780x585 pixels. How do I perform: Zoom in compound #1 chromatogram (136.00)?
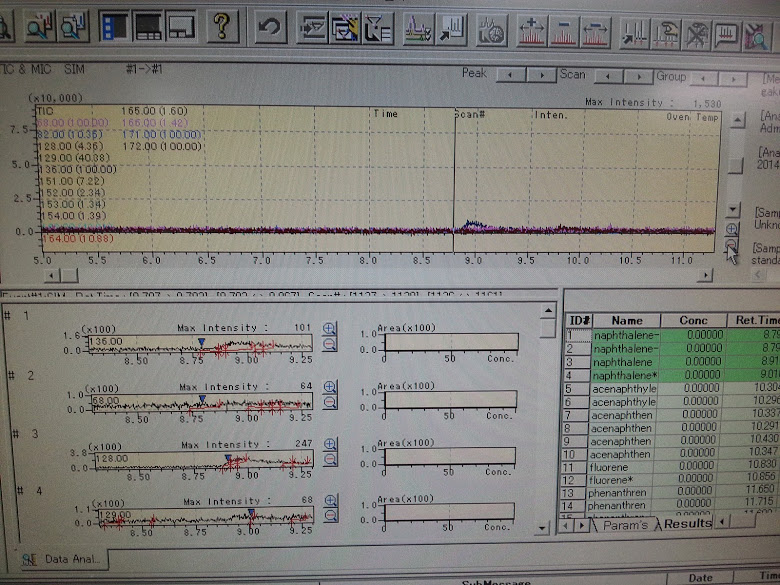(x=329, y=328)
